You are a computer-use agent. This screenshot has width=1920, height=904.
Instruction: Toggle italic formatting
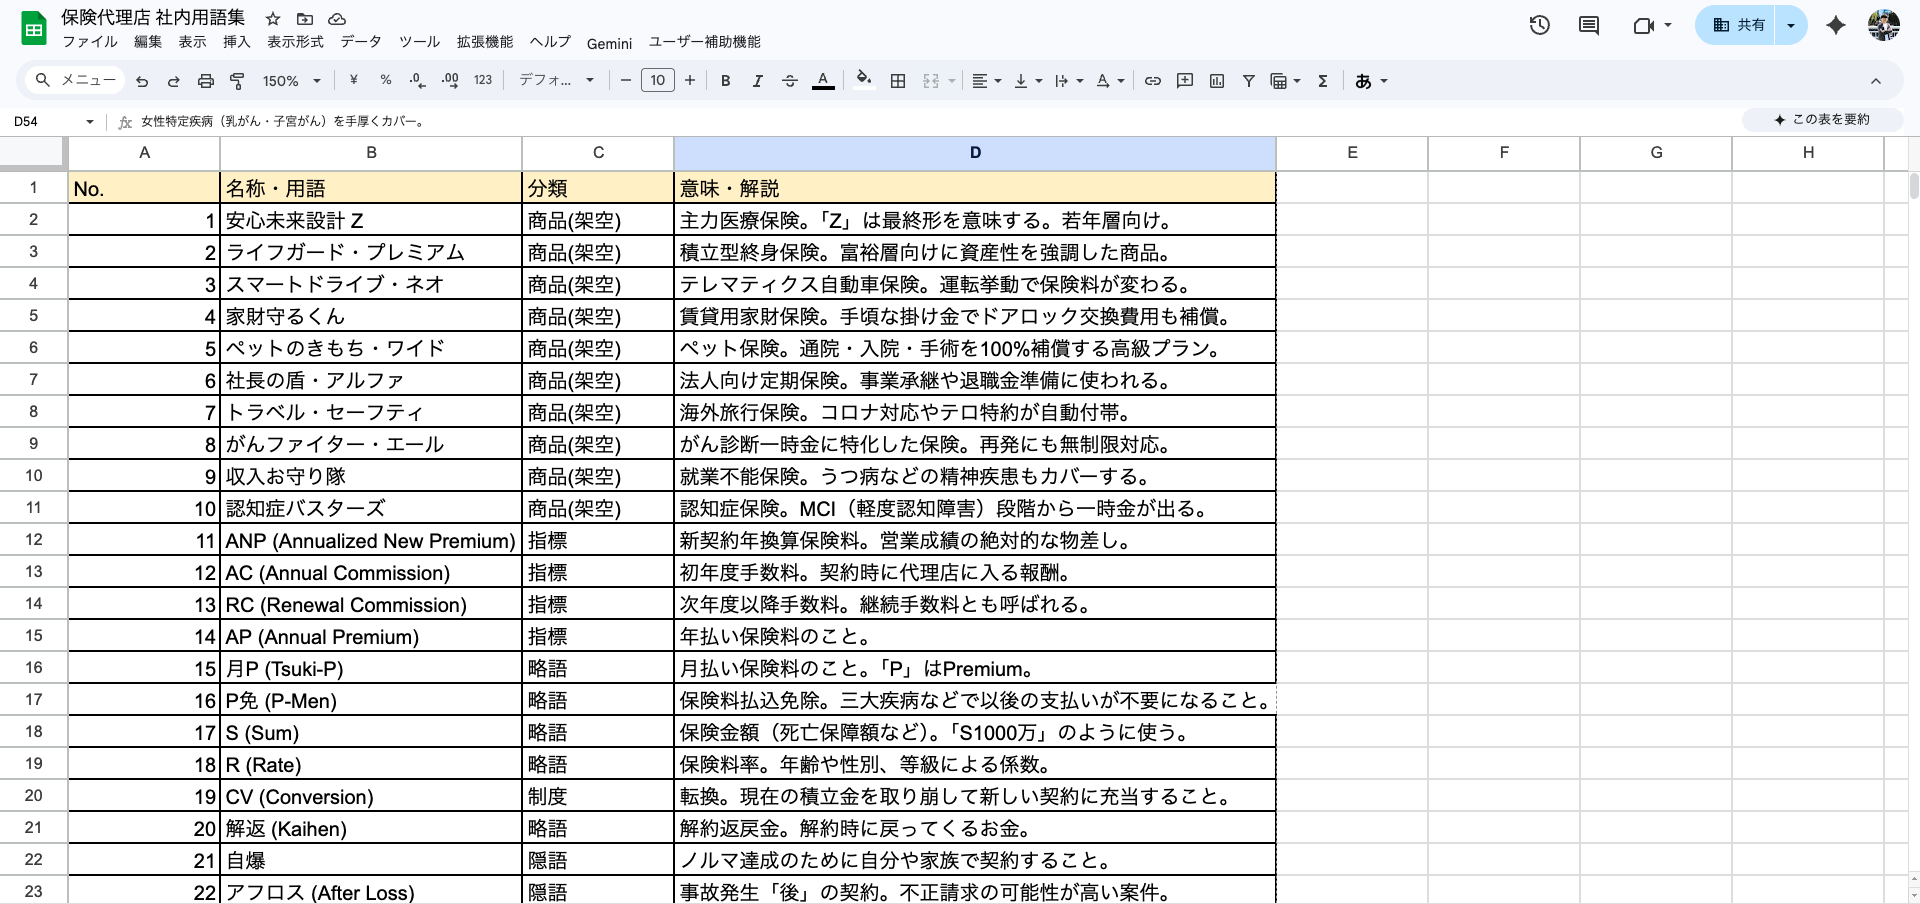point(757,81)
